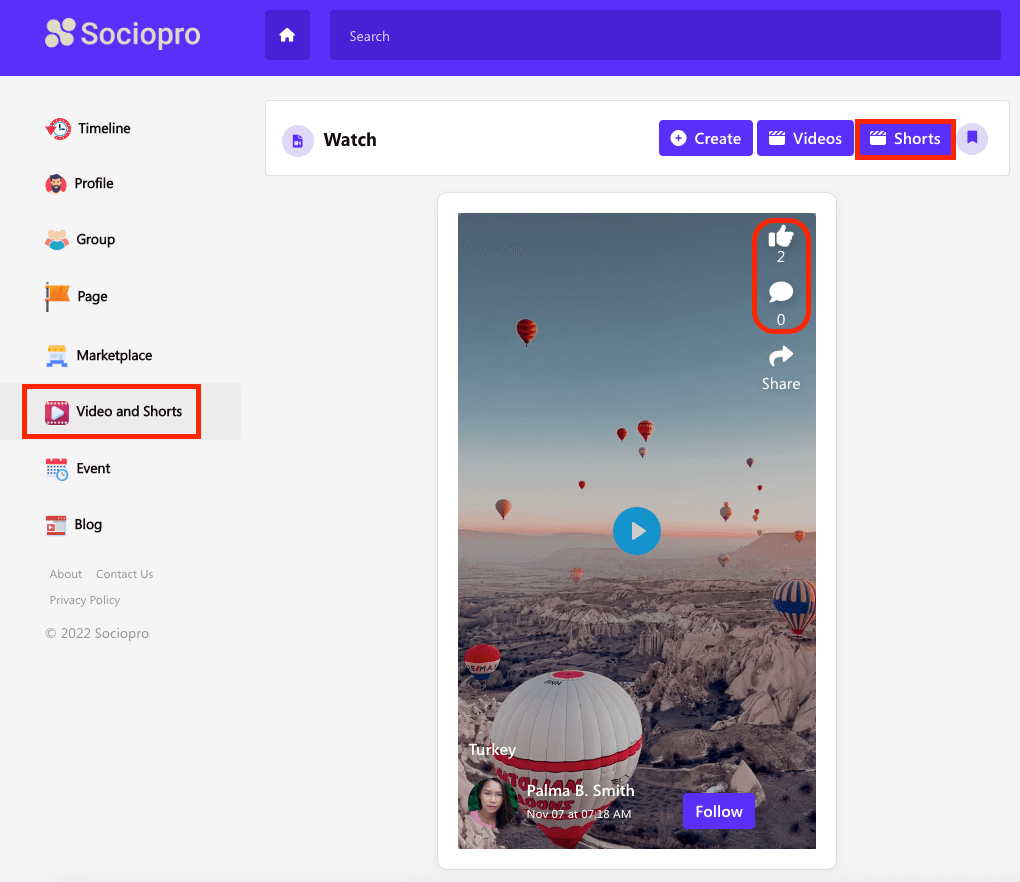Select Video and Shorts sidebar item

pos(128,411)
